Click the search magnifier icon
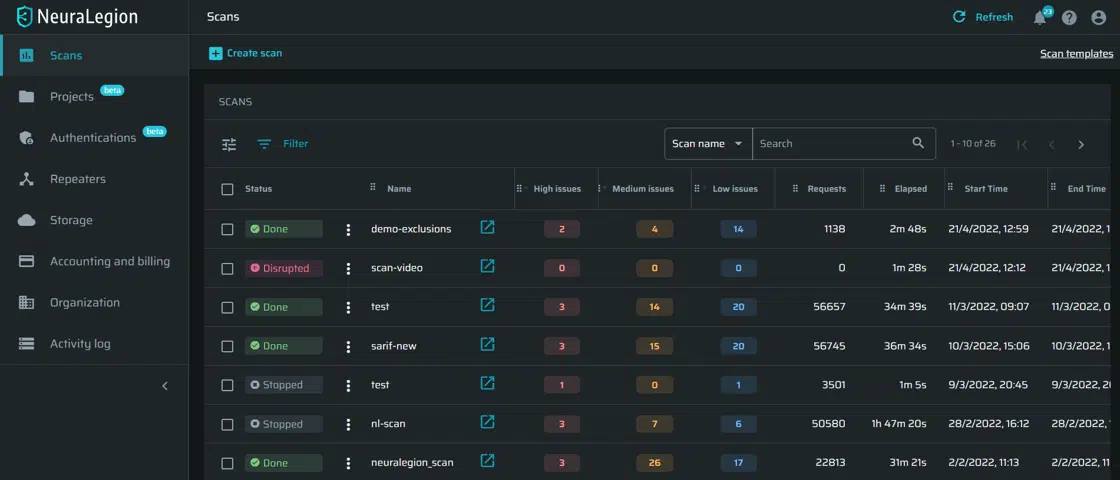1120x480 pixels. point(919,143)
